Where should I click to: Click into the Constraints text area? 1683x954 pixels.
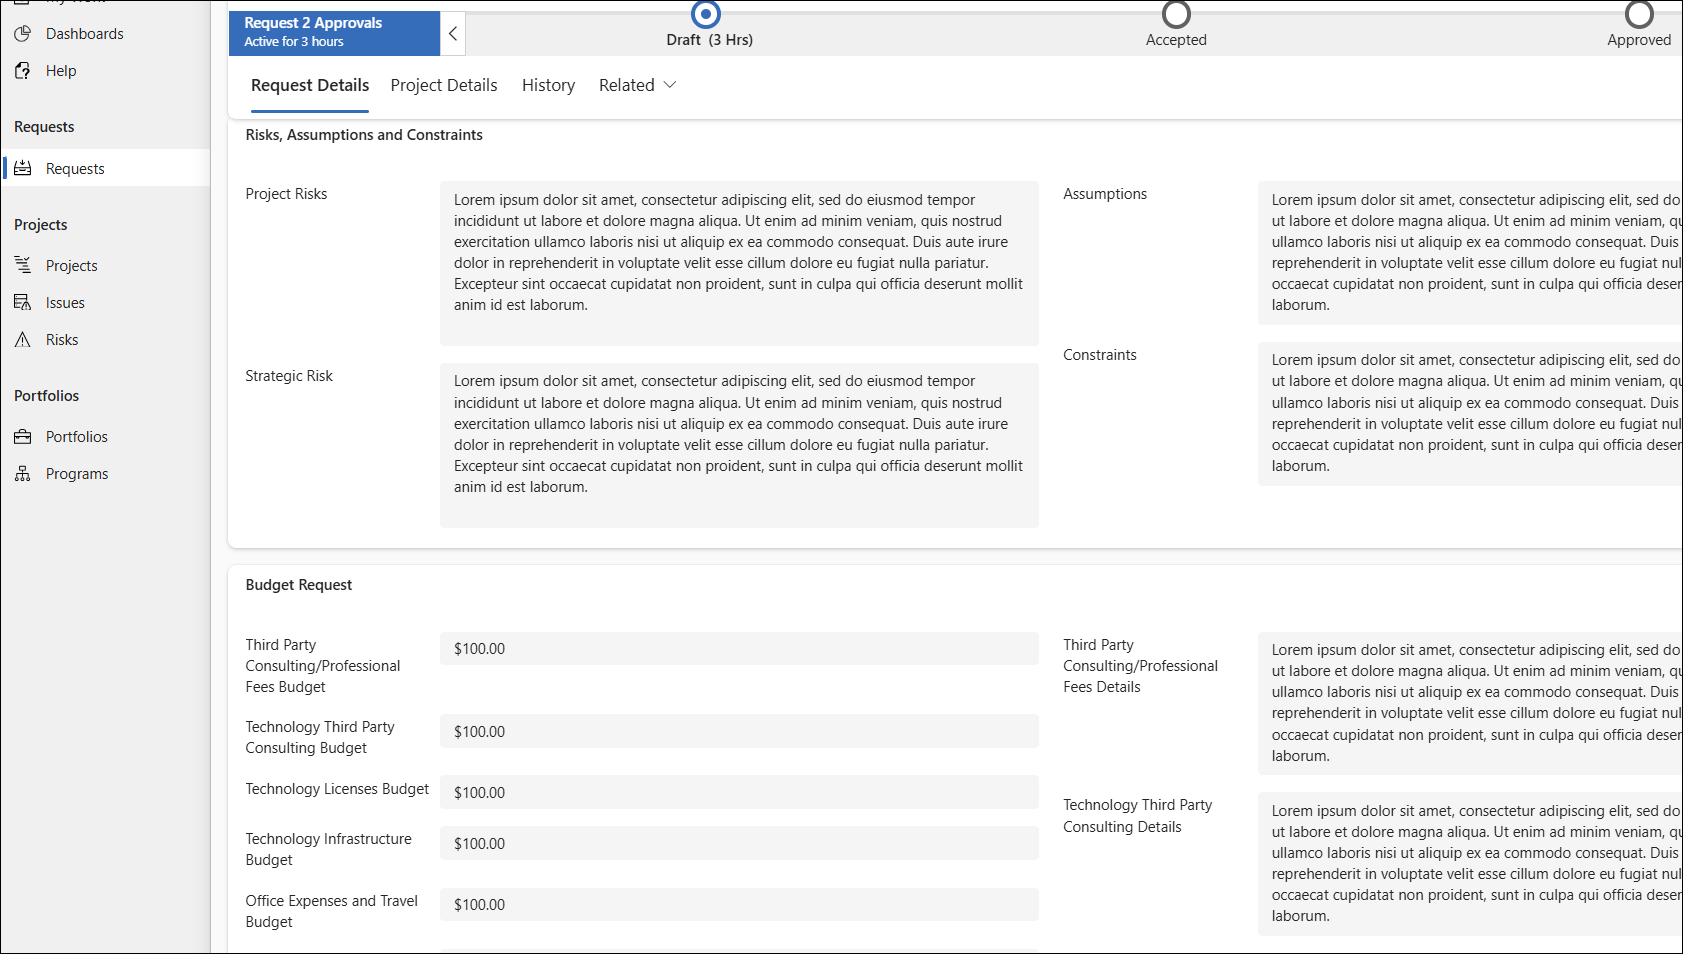pos(1470,414)
